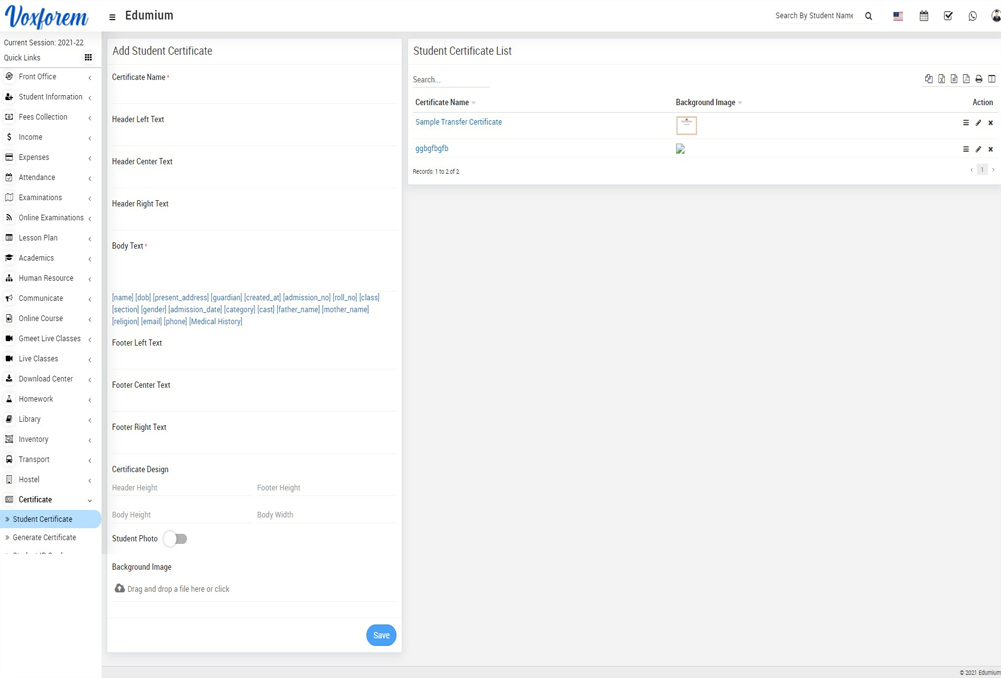The width and height of the screenshot is (1001, 678).
Task: Open the WhatsApp icon in header
Action: point(972,16)
